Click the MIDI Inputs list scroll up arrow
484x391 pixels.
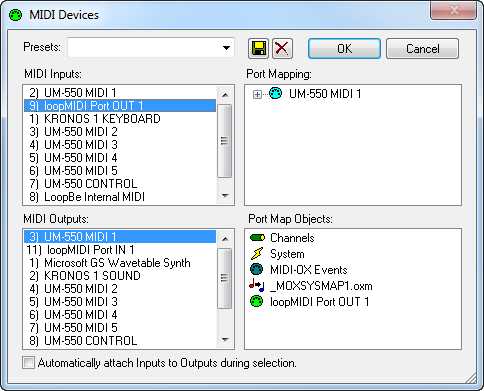(225, 95)
